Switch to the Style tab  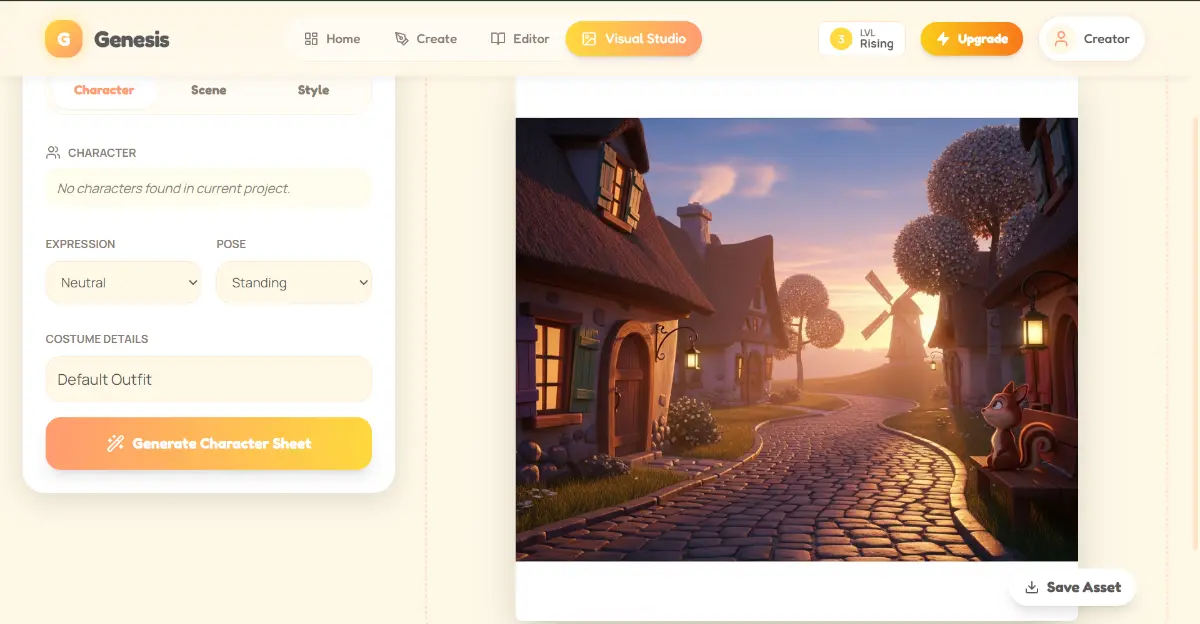313,90
